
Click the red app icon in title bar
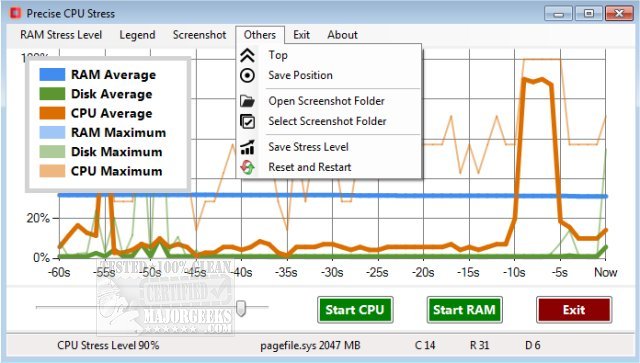[16, 13]
